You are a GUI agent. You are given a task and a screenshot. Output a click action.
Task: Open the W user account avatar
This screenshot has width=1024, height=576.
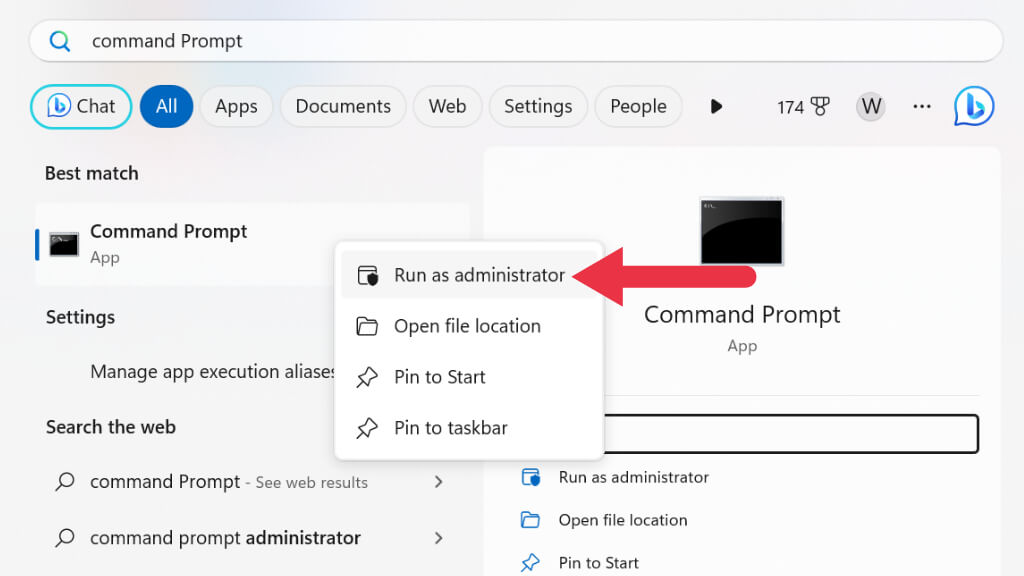[x=871, y=106]
